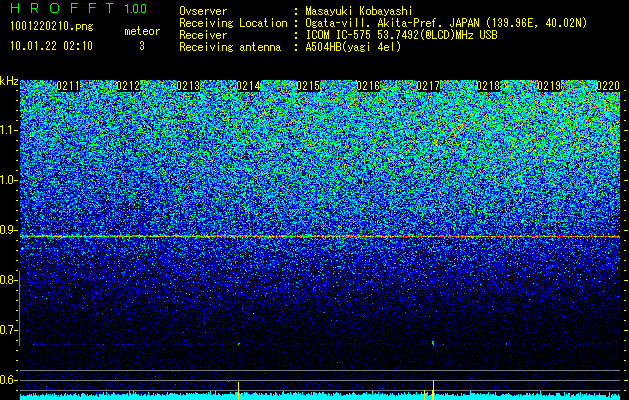Click the 'meteor' count label
The height and width of the screenshot is (400, 629).
(142, 31)
